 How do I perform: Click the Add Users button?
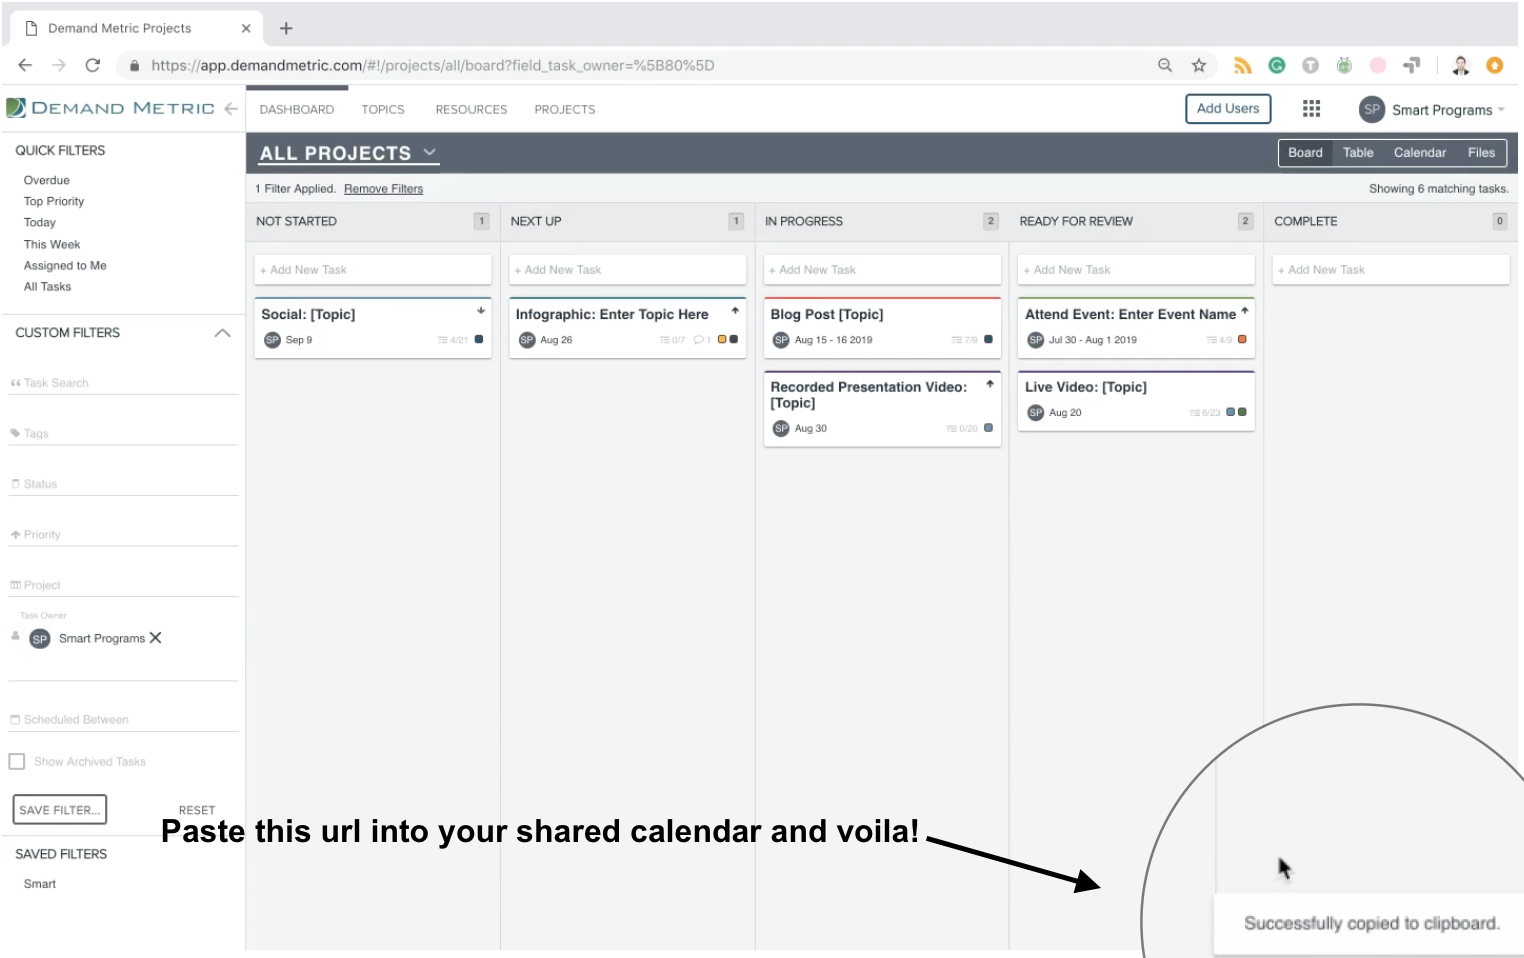1228,109
